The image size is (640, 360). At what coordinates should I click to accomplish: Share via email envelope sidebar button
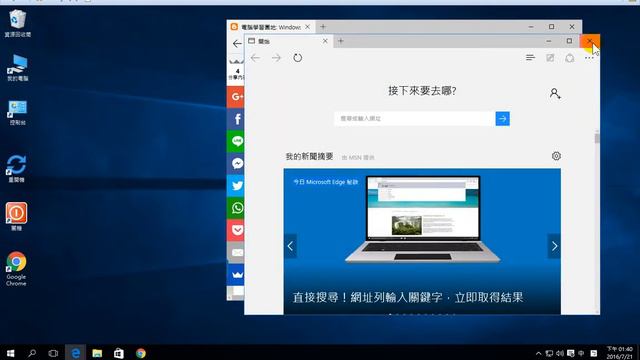click(236, 253)
